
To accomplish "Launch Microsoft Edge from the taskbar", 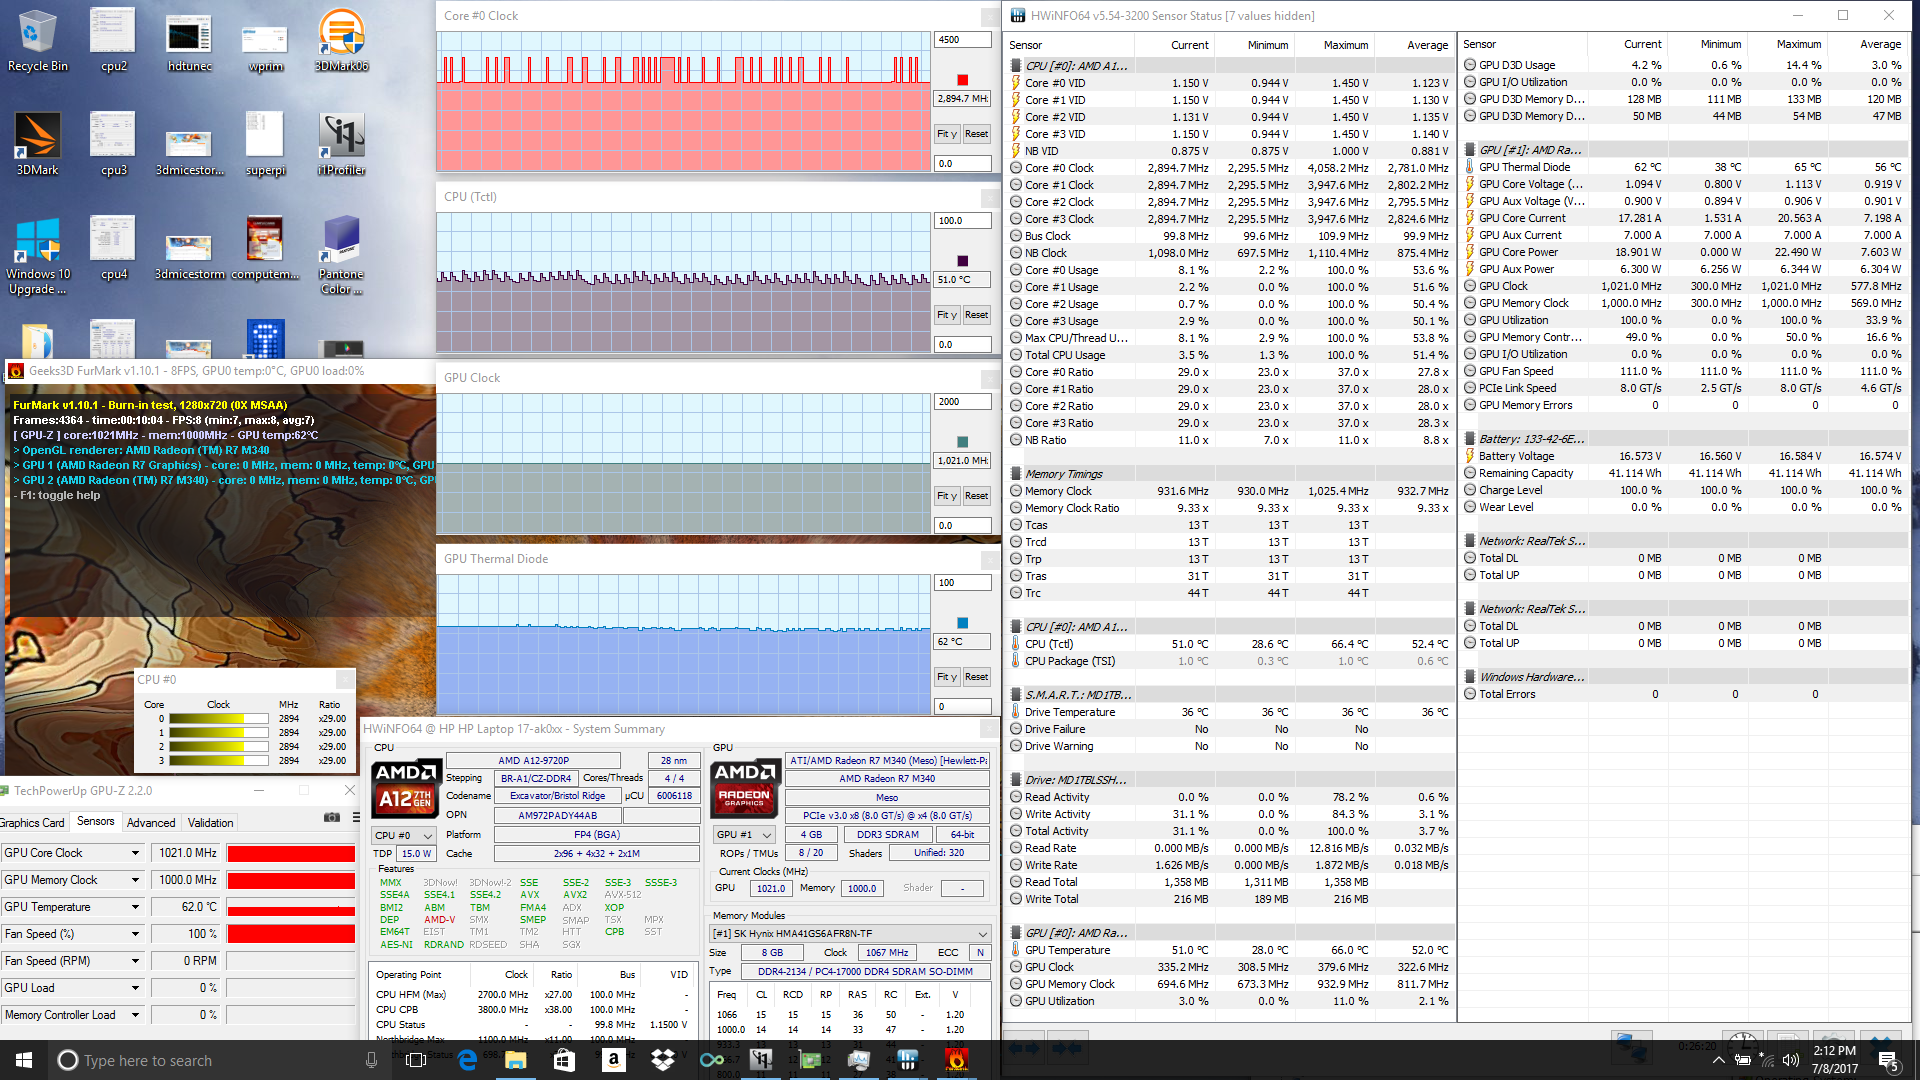I will point(467,1060).
